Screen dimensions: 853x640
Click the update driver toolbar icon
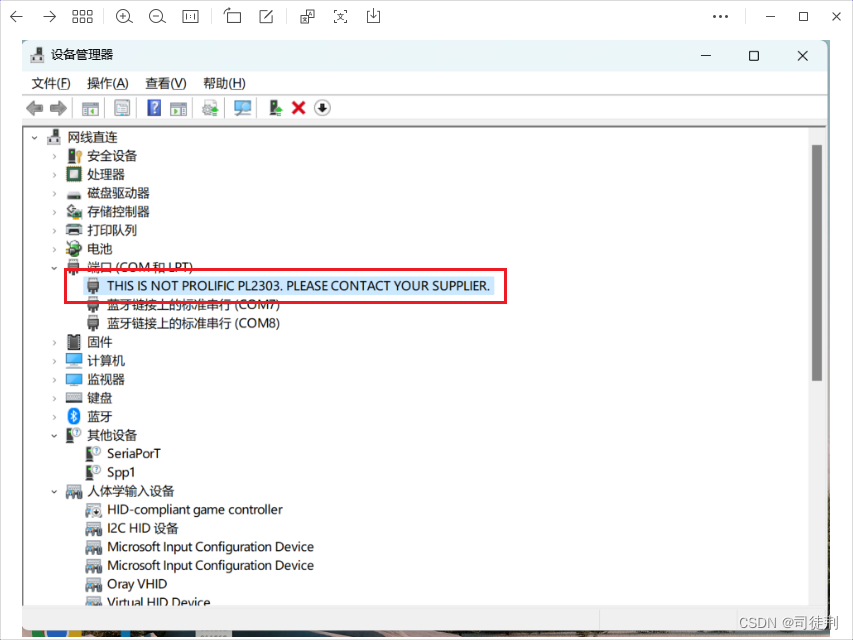pos(211,108)
